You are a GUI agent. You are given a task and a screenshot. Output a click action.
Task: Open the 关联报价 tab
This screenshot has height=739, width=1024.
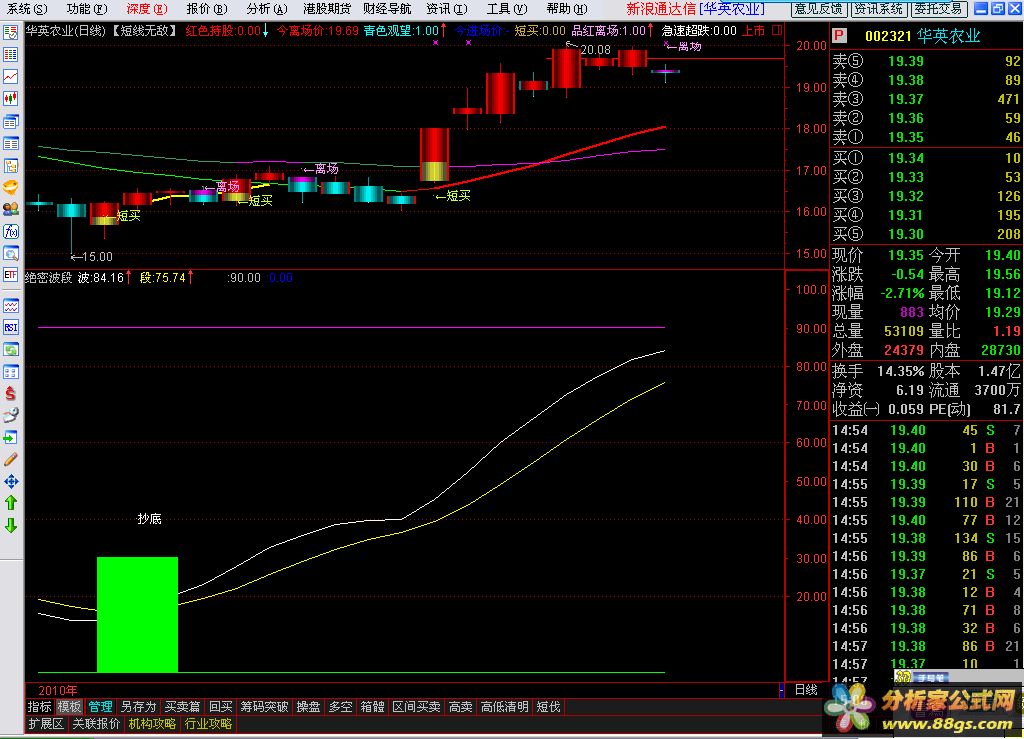96,723
